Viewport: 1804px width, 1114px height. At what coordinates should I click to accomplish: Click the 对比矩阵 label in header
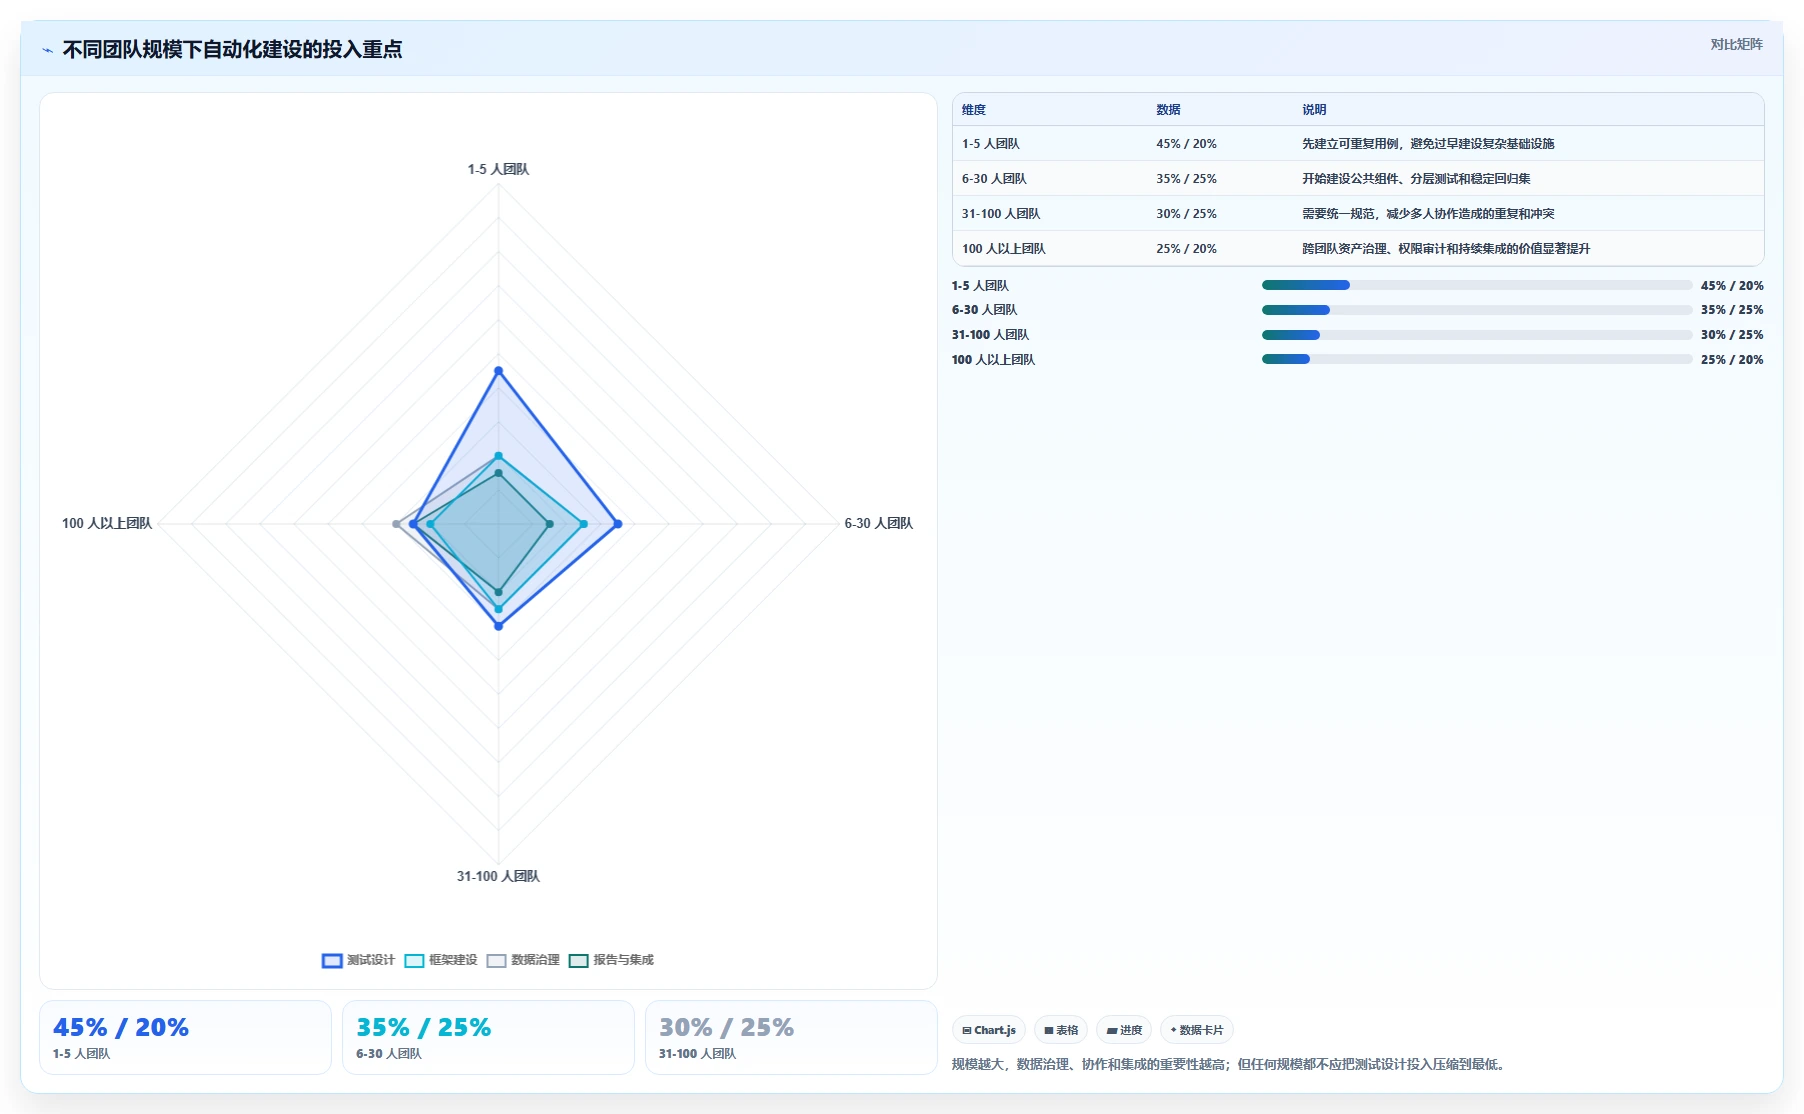(1736, 44)
